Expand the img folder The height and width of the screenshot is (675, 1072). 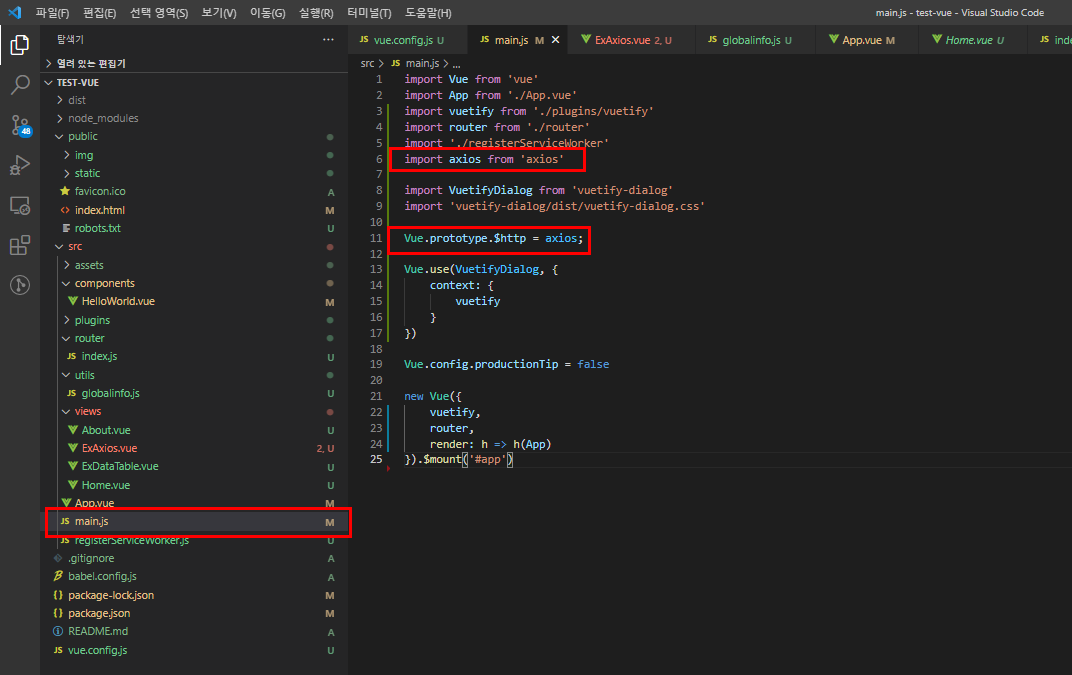(194, 155)
